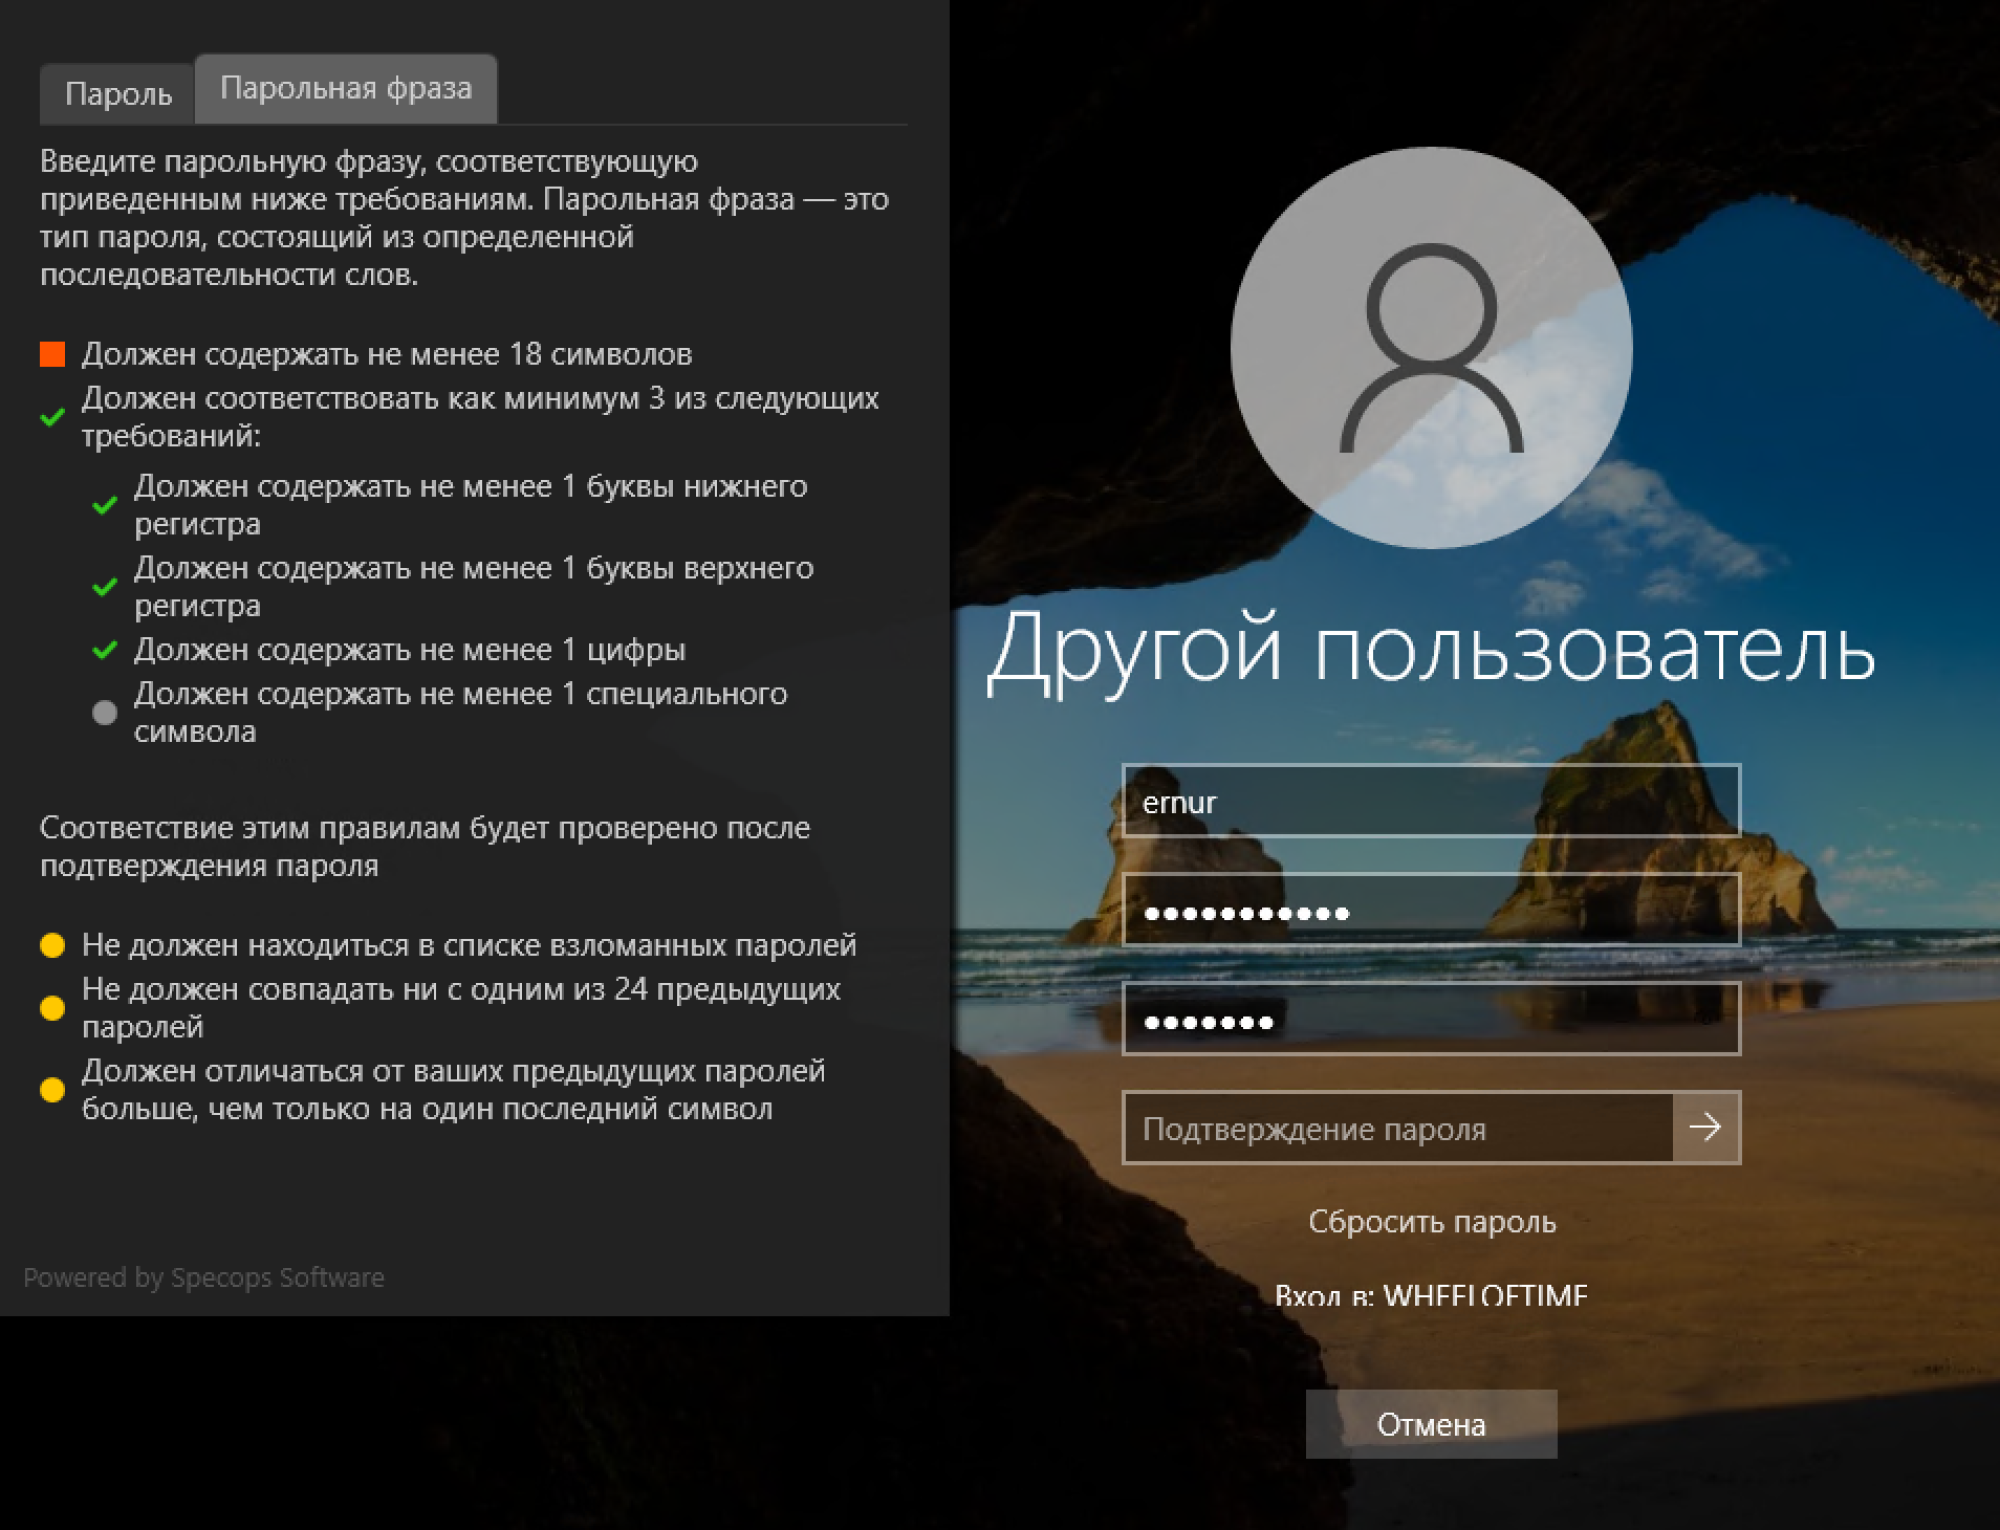Select the Парольная фраза tab

point(346,89)
